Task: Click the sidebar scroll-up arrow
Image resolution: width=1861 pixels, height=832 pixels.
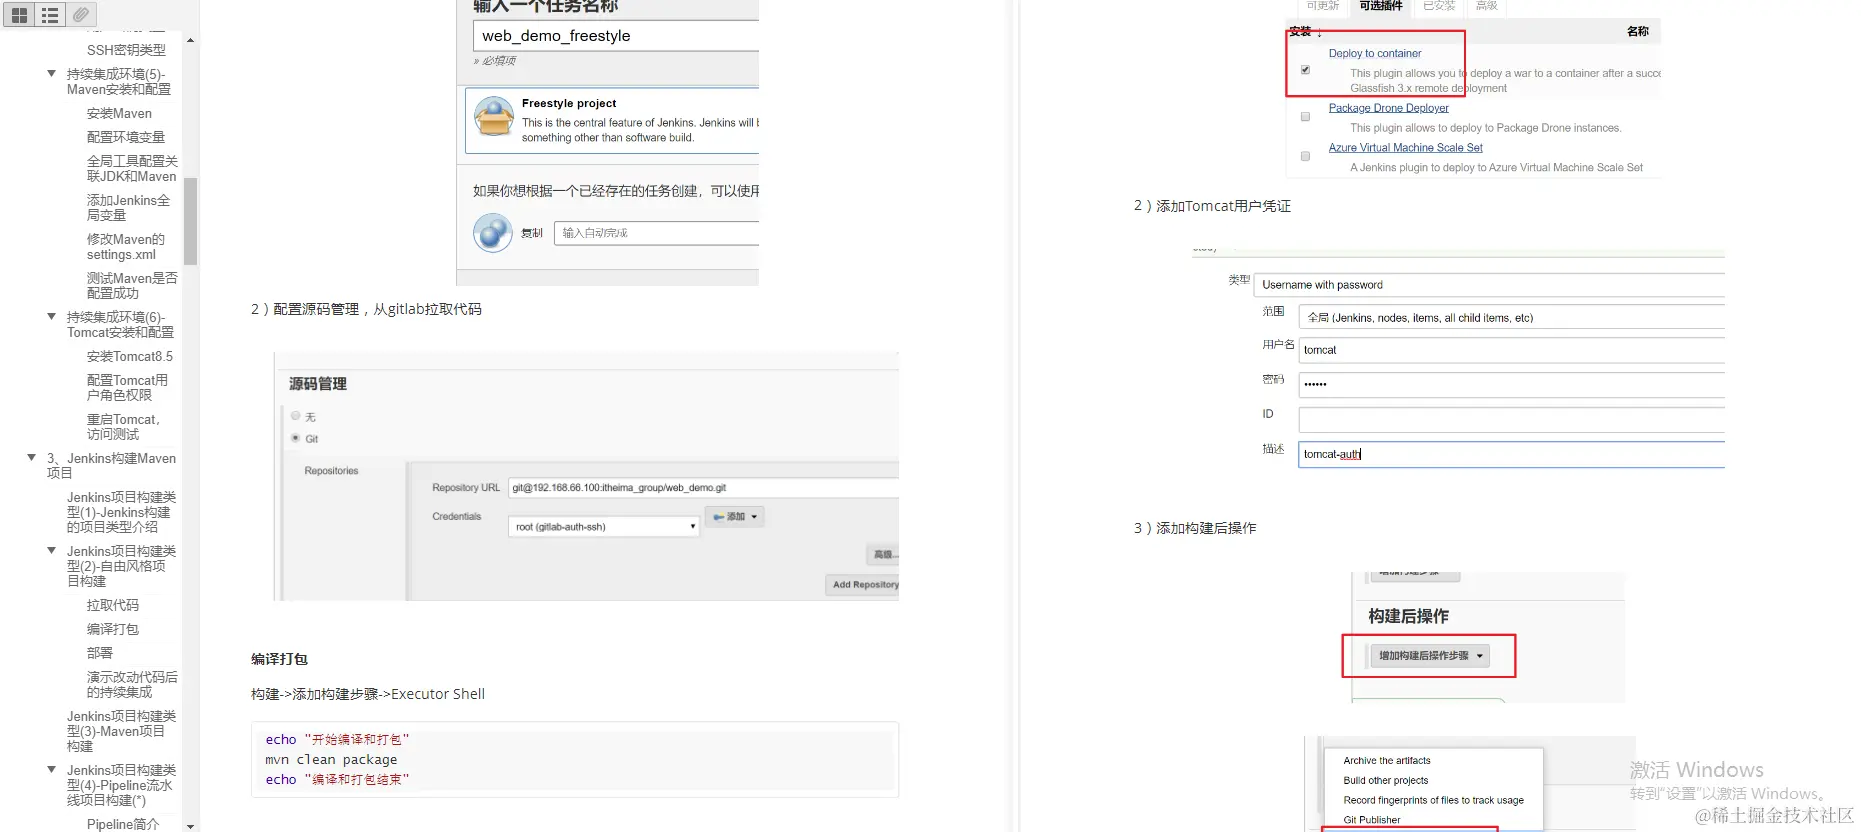Action: click(190, 41)
